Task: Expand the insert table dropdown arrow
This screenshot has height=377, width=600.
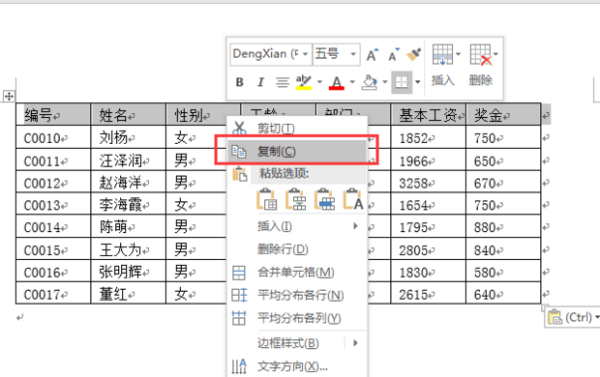Action: 458,54
